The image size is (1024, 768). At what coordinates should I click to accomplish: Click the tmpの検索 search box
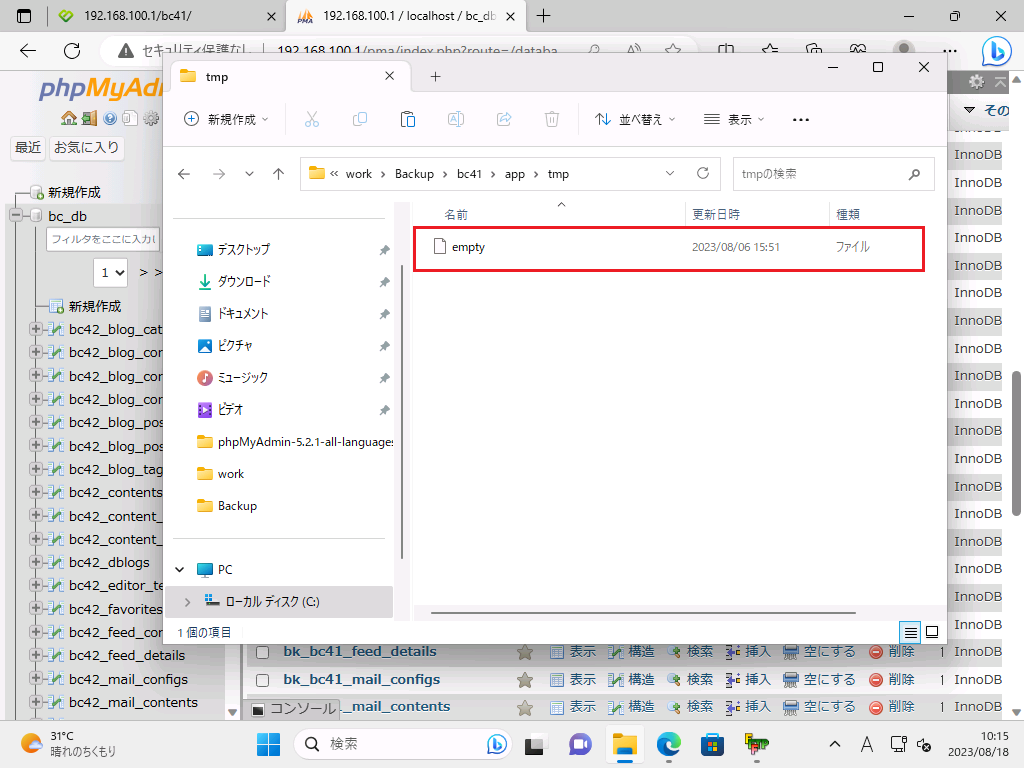(820, 174)
